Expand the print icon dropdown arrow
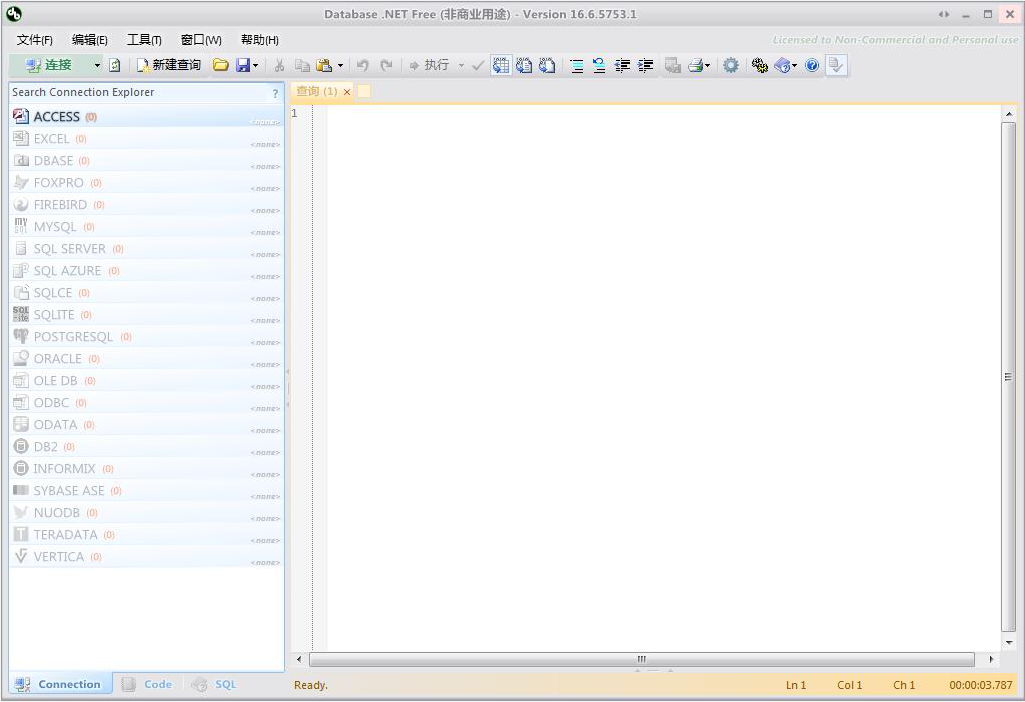This screenshot has height=702, width=1025. point(708,65)
